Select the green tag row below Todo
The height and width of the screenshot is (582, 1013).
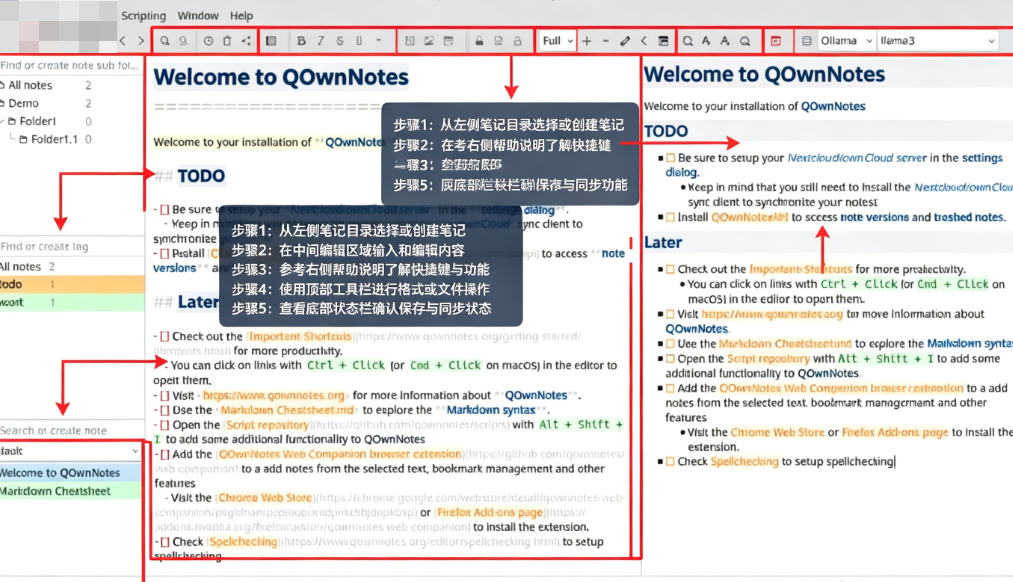pos(71,302)
